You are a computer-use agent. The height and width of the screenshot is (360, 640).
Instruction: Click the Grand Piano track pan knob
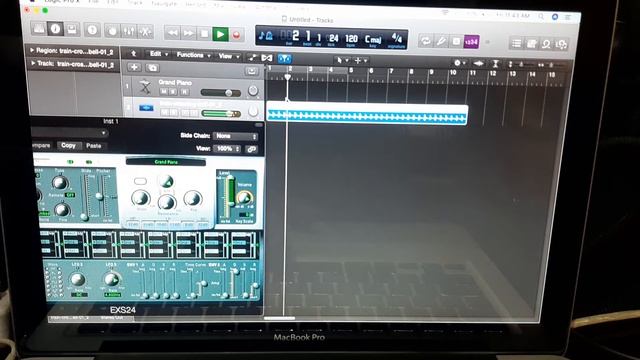point(253,91)
